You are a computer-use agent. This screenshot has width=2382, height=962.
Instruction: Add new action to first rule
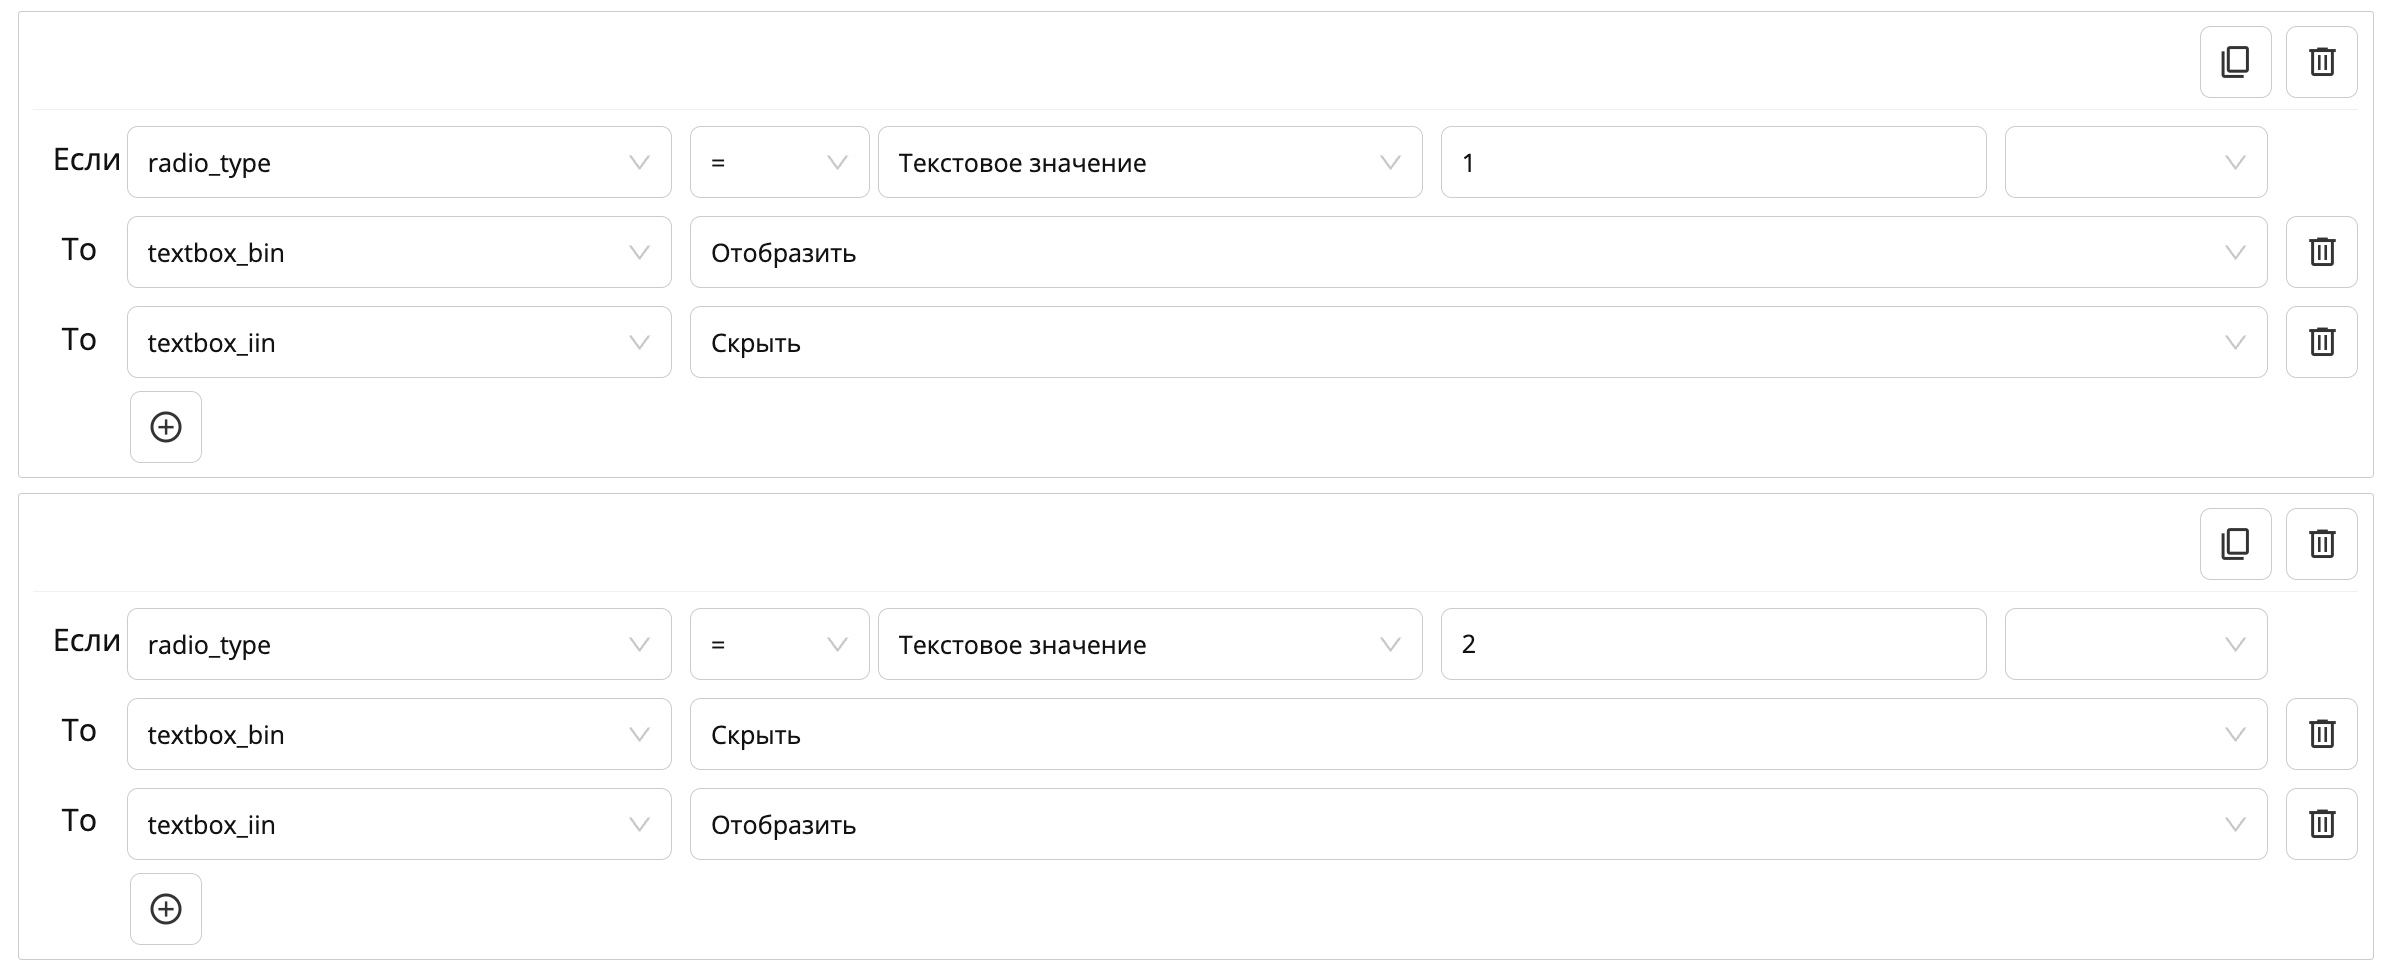(x=166, y=427)
